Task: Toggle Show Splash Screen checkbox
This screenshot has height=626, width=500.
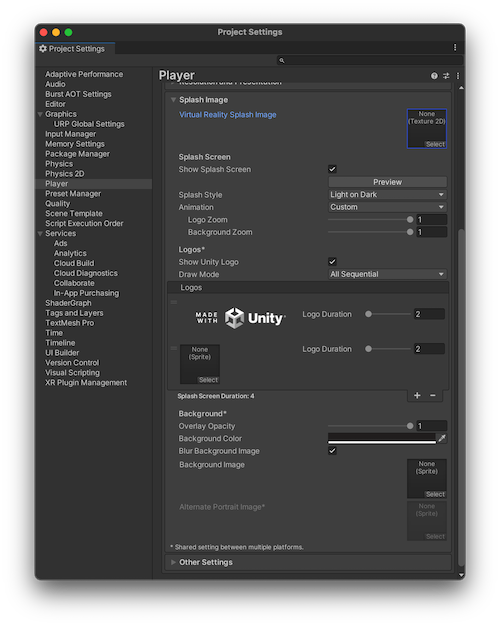Action: click(x=332, y=169)
